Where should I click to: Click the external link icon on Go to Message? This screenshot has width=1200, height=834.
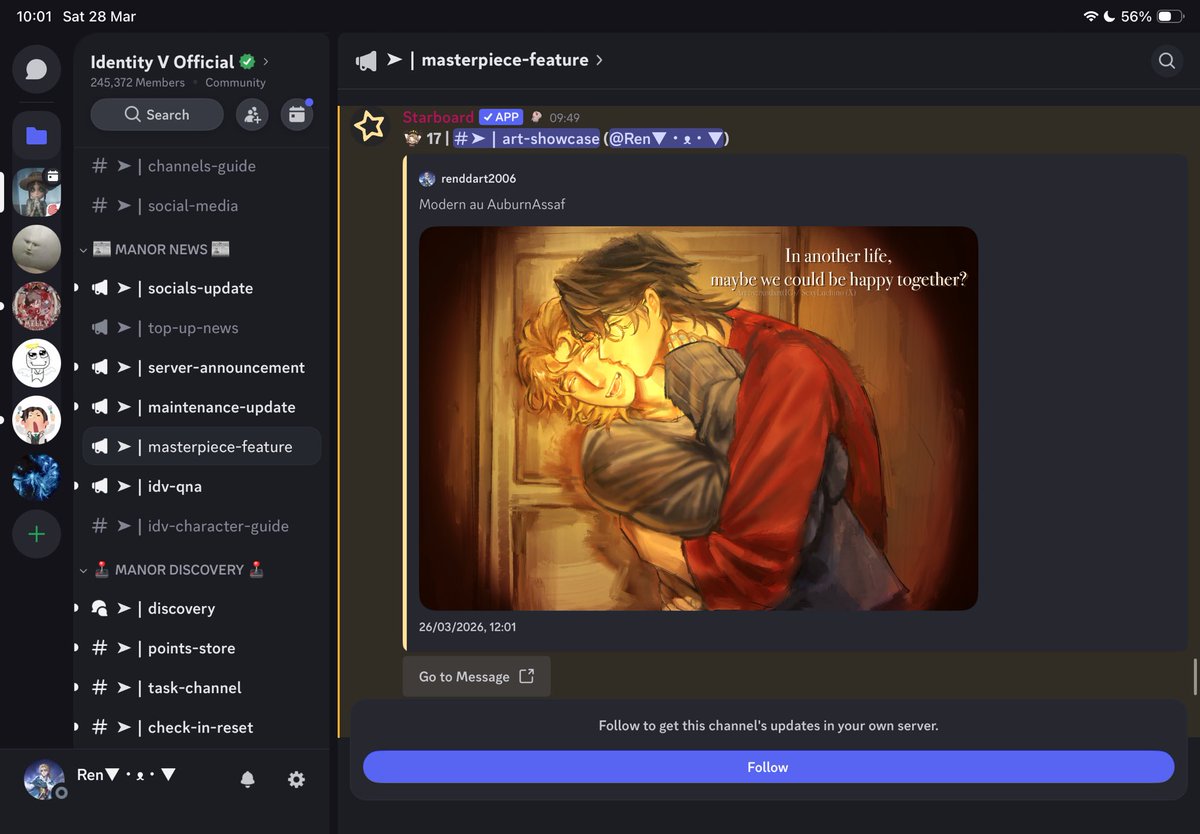[x=527, y=676]
